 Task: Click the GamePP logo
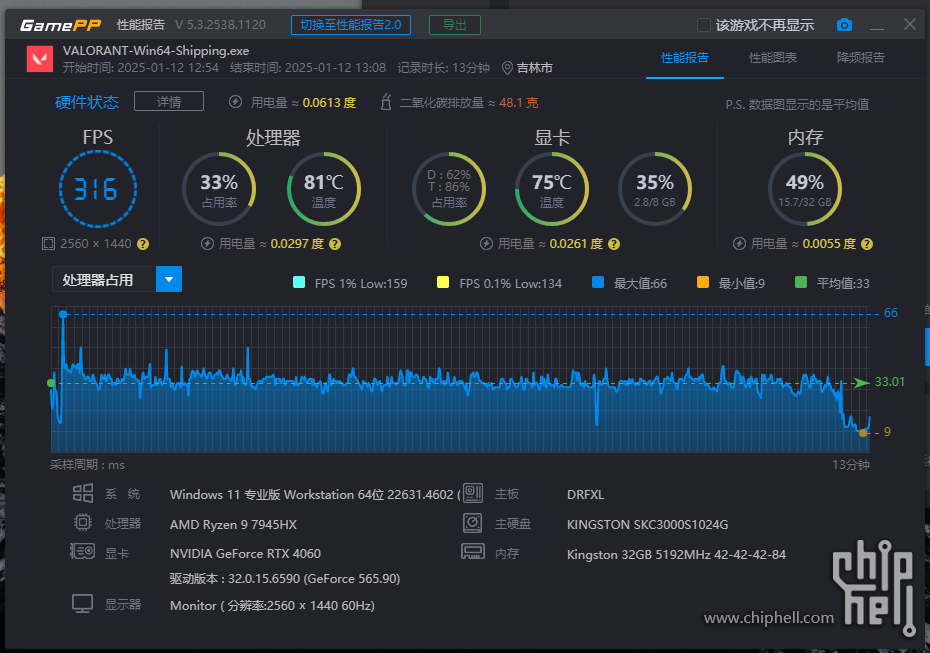click(60, 25)
